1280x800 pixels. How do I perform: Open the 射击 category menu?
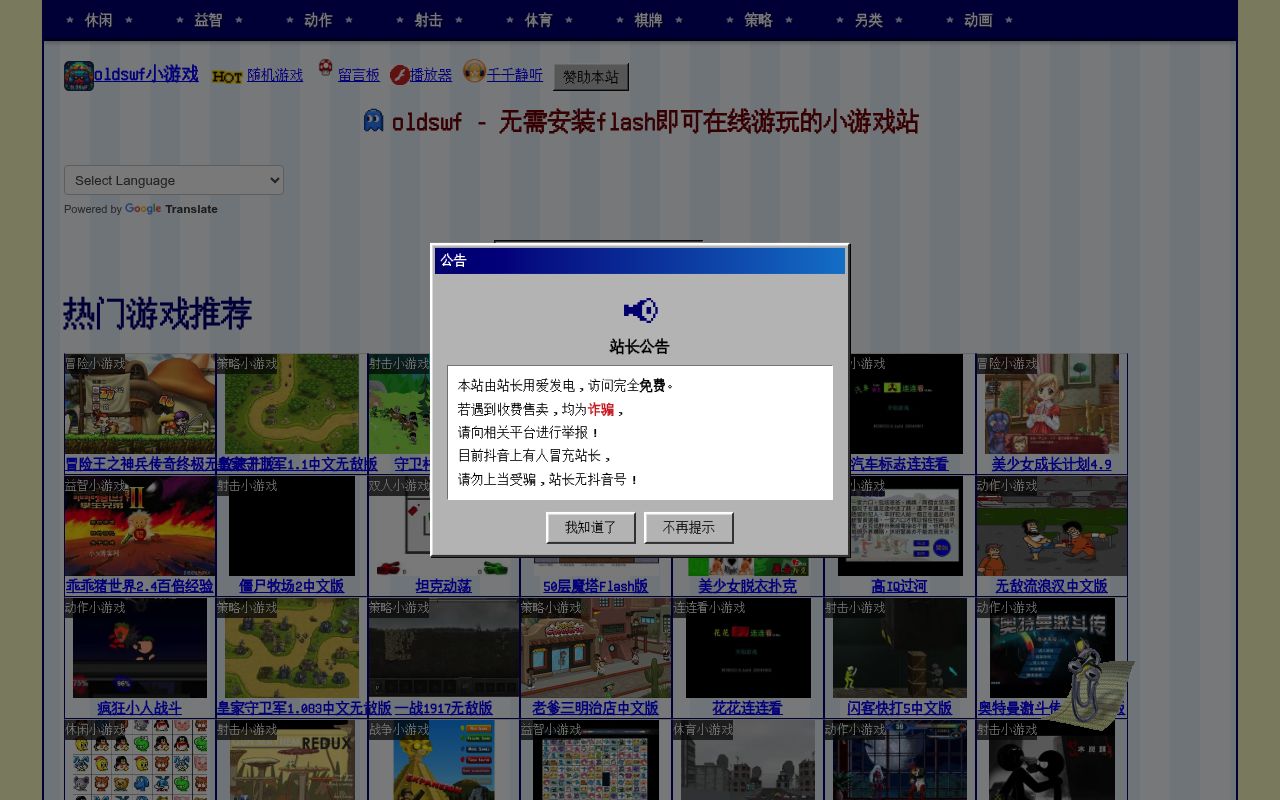(428, 20)
